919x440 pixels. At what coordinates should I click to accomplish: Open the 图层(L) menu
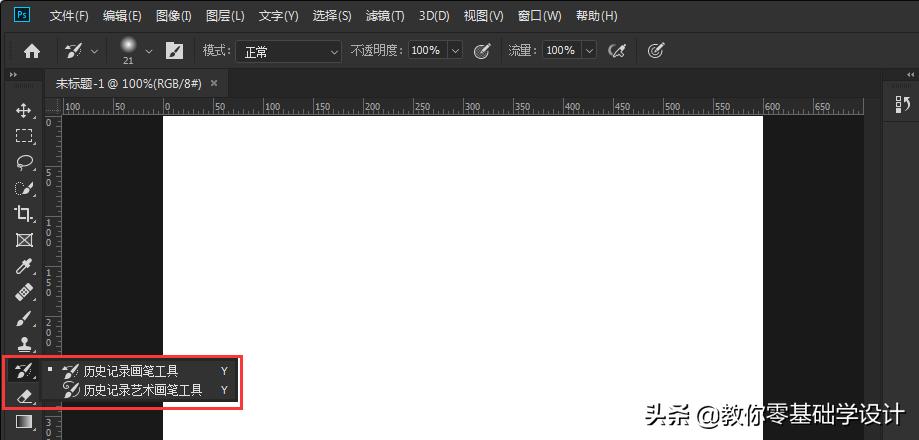coord(225,16)
